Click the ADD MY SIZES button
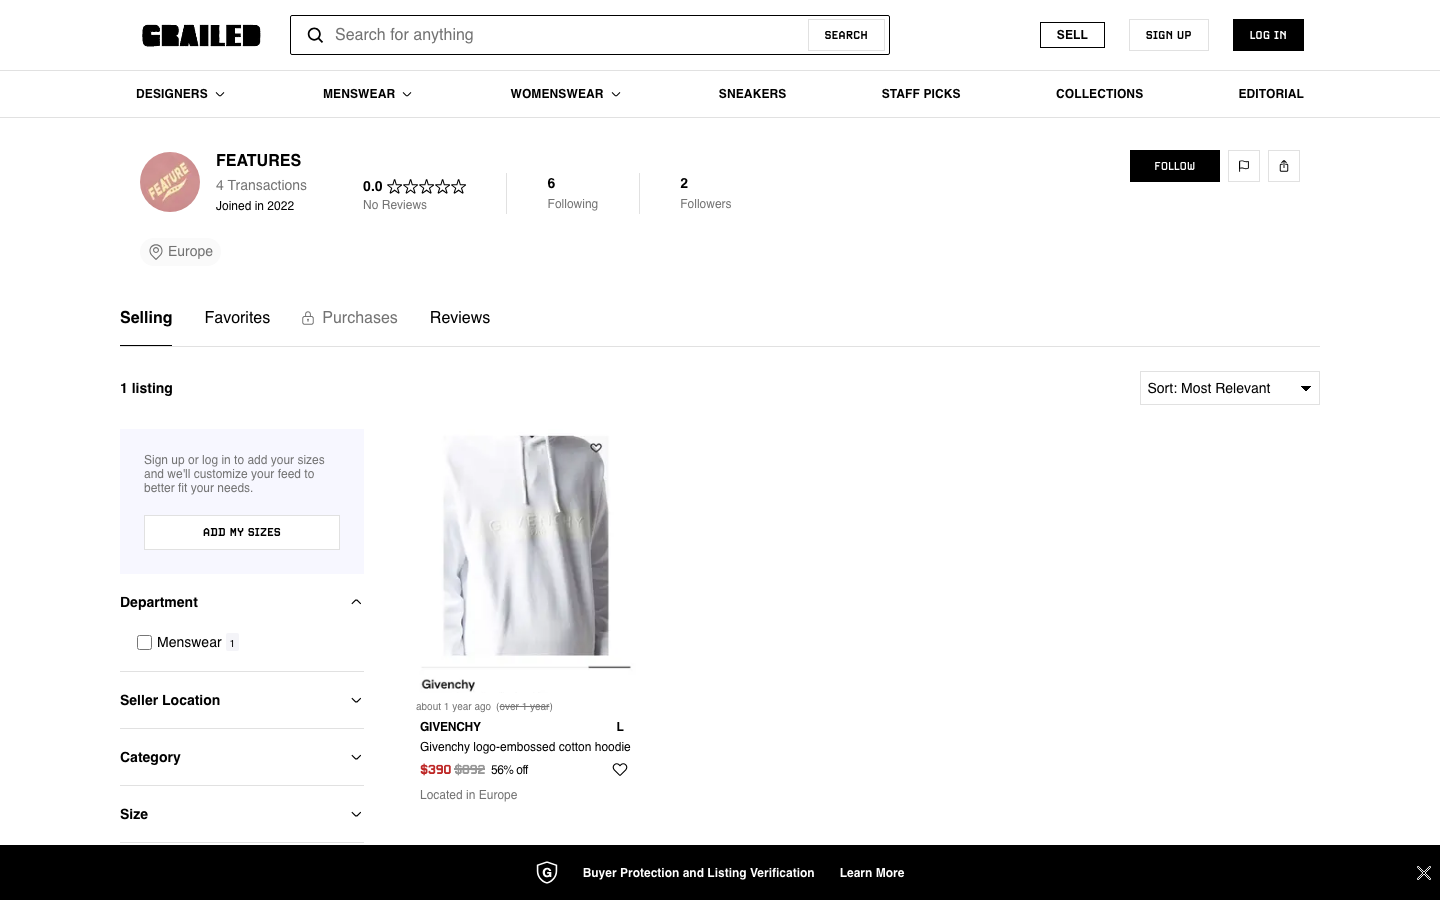 point(242,532)
